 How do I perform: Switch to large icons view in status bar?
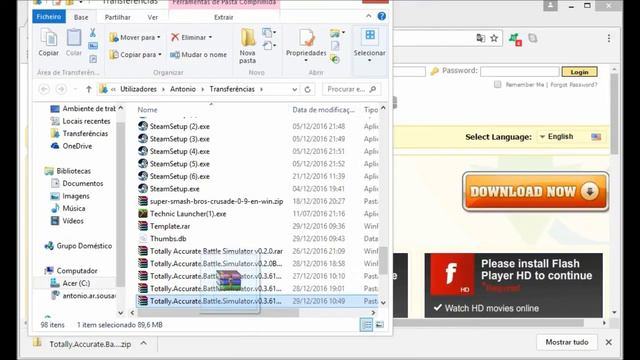(x=380, y=325)
